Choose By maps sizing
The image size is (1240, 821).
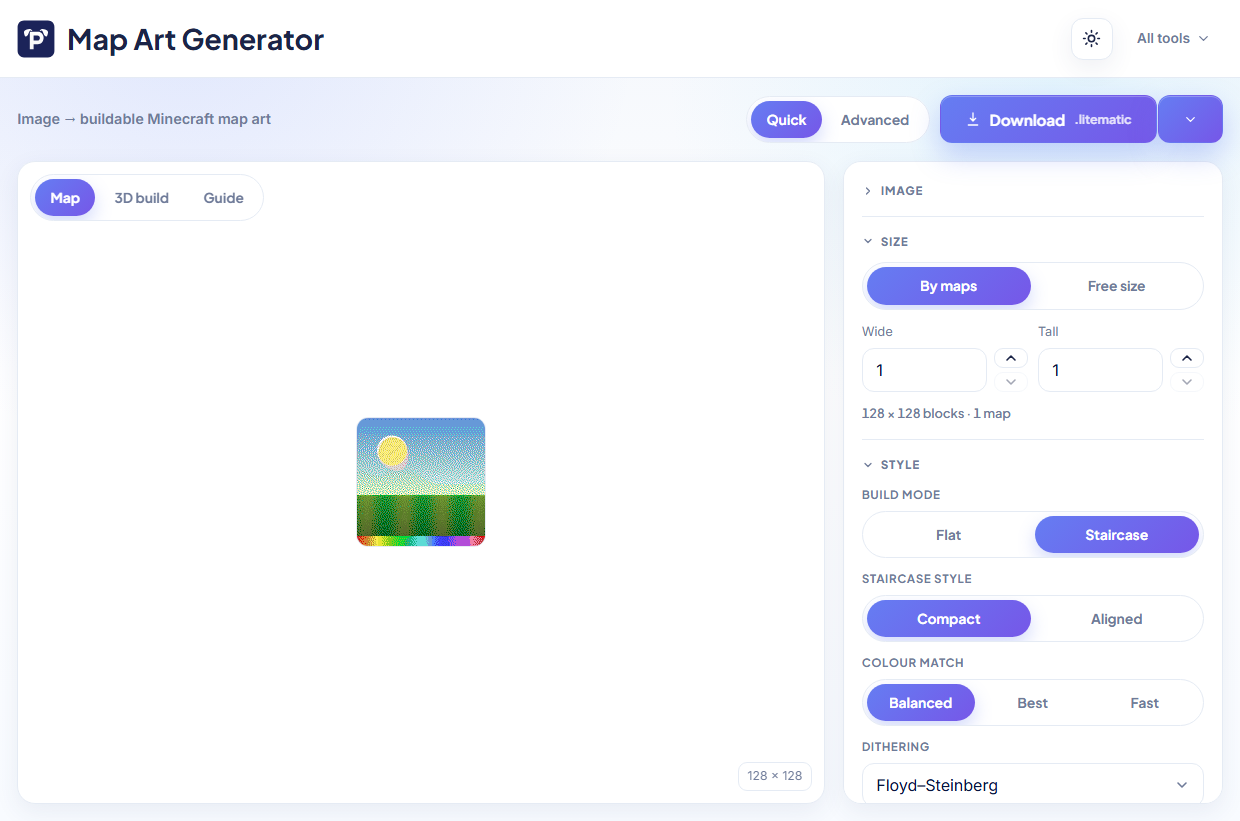(948, 286)
